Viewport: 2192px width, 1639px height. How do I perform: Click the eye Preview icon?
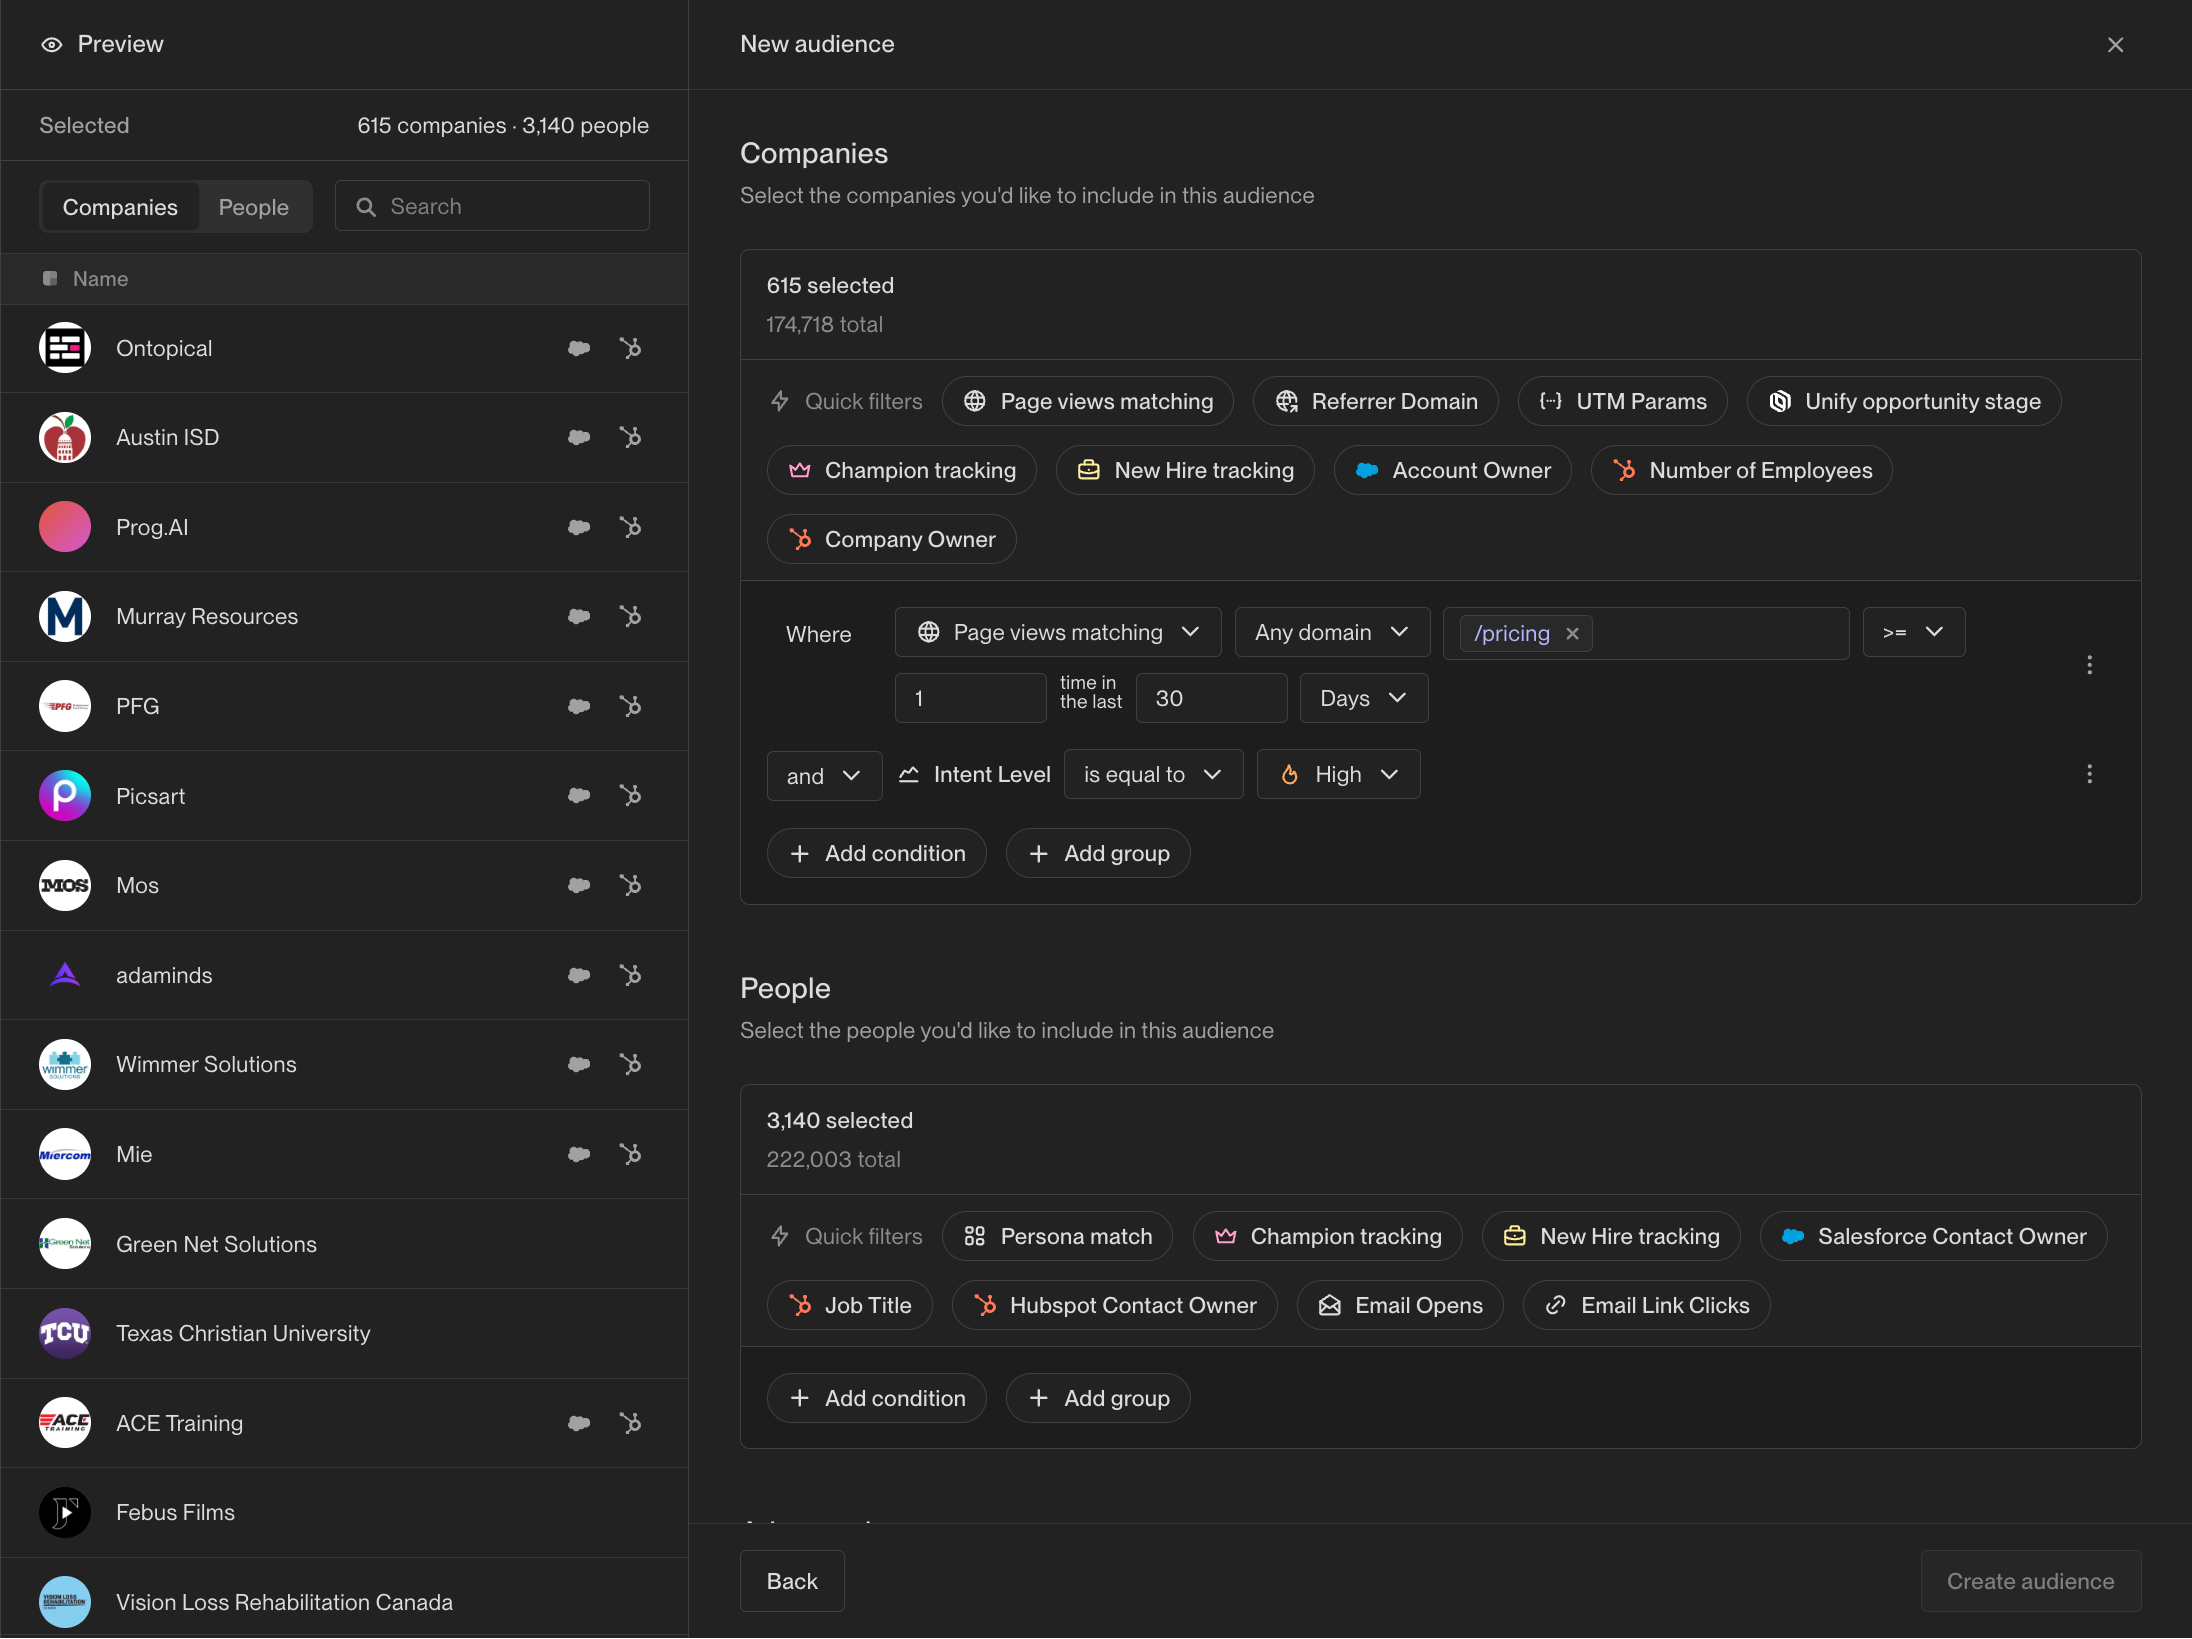click(52, 45)
